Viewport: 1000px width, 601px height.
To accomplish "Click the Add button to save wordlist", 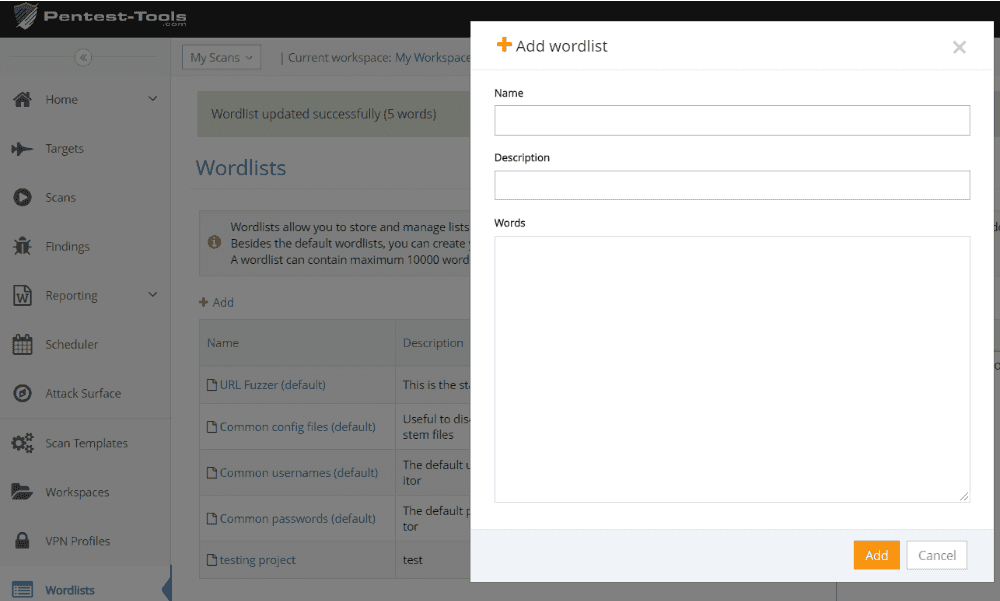I will coord(876,555).
